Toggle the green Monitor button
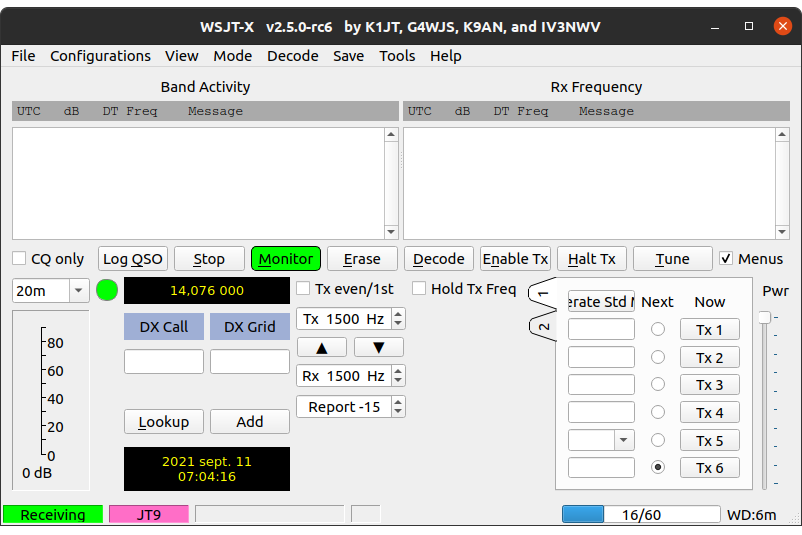This screenshot has height=535, width=802. [x=286, y=259]
